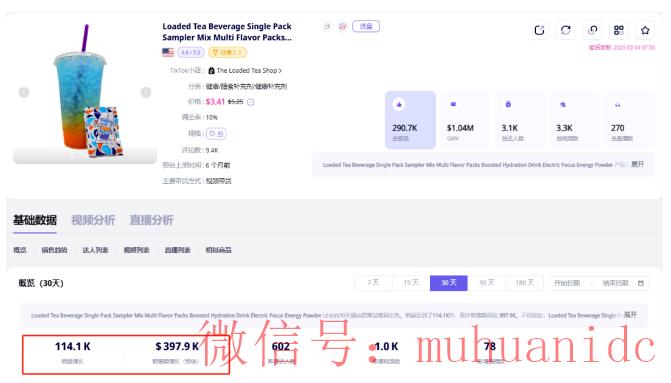Click the $3.41 price value
Viewport: 671px width, 383px height.
click(215, 101)
